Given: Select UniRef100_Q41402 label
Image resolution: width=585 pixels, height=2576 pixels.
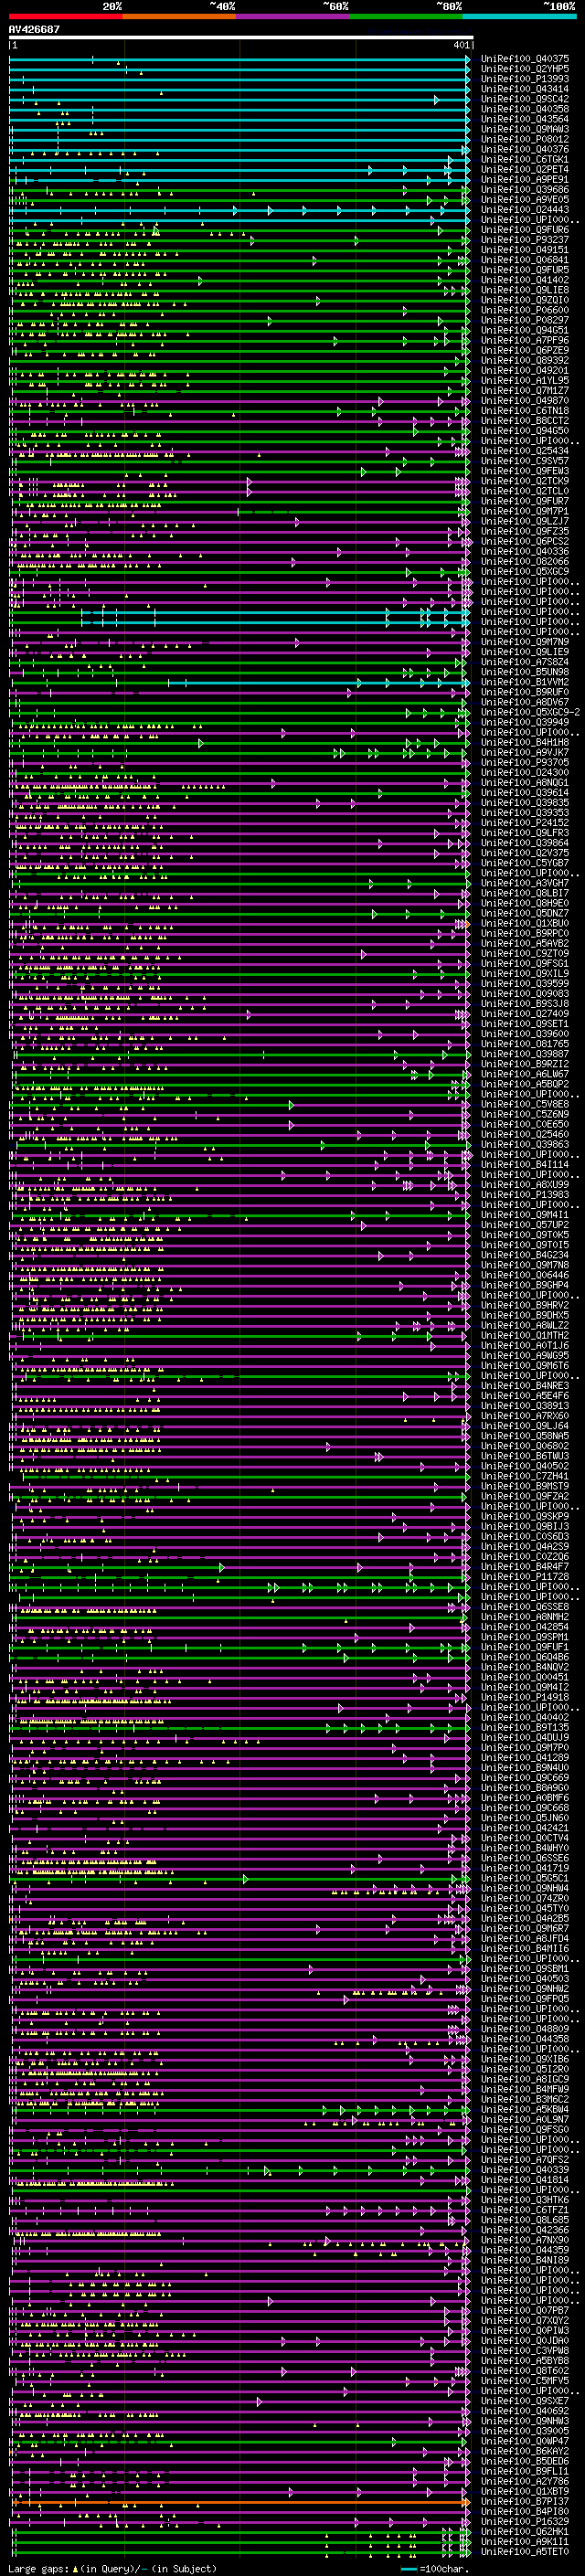Looking at the screenshot, I should click(525, 280).
